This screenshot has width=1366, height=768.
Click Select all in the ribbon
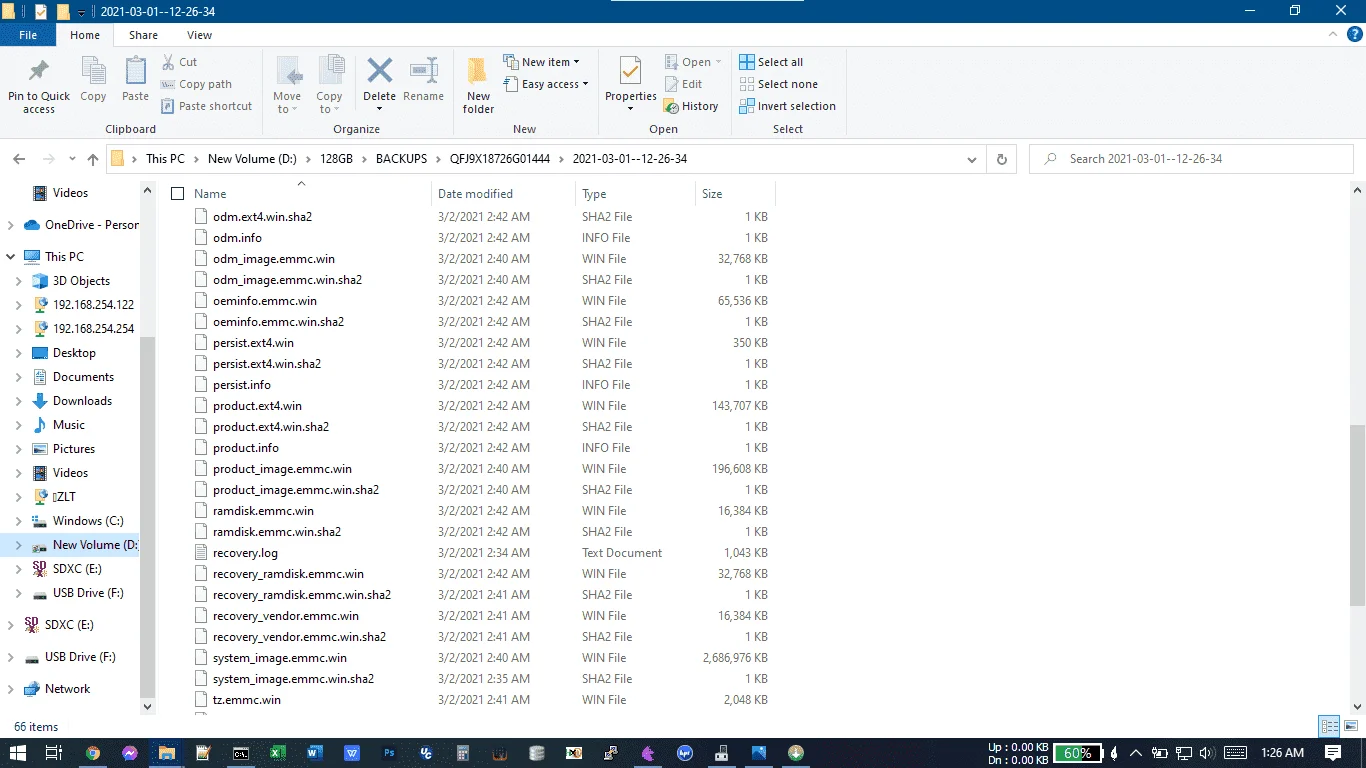coord(771,62)
